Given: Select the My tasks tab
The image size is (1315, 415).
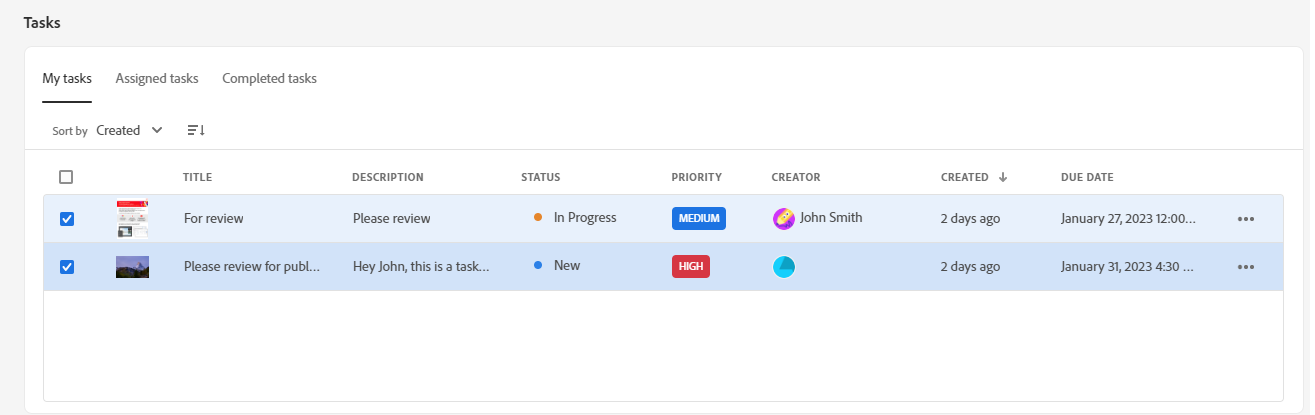Looking at the screenshot, I should (67, 78).
